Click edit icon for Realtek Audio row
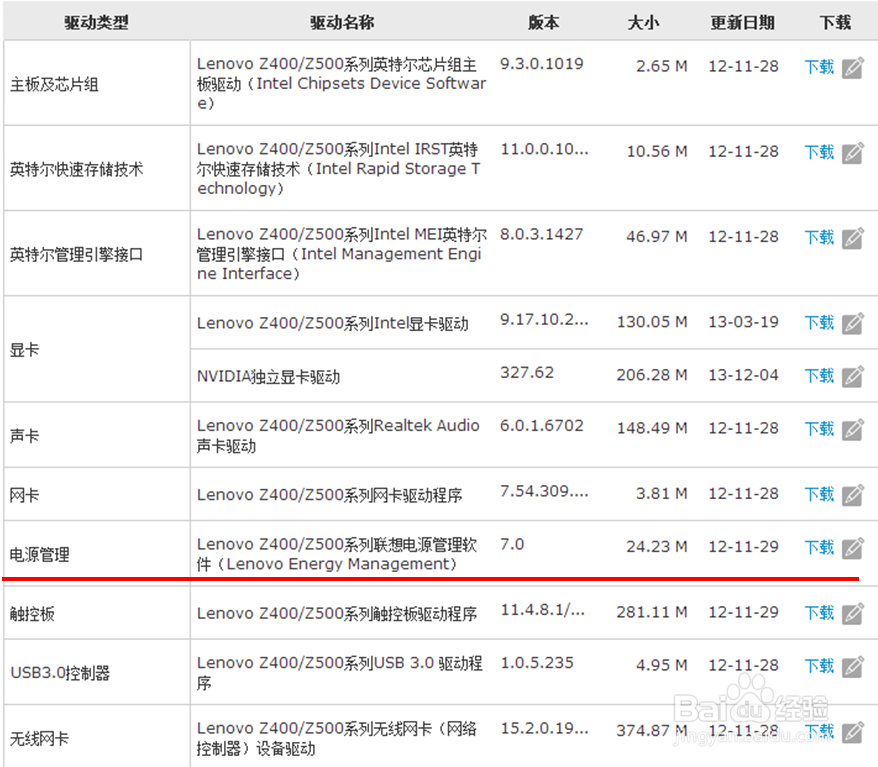Screen dimensions: 878x767 point(853,429)
